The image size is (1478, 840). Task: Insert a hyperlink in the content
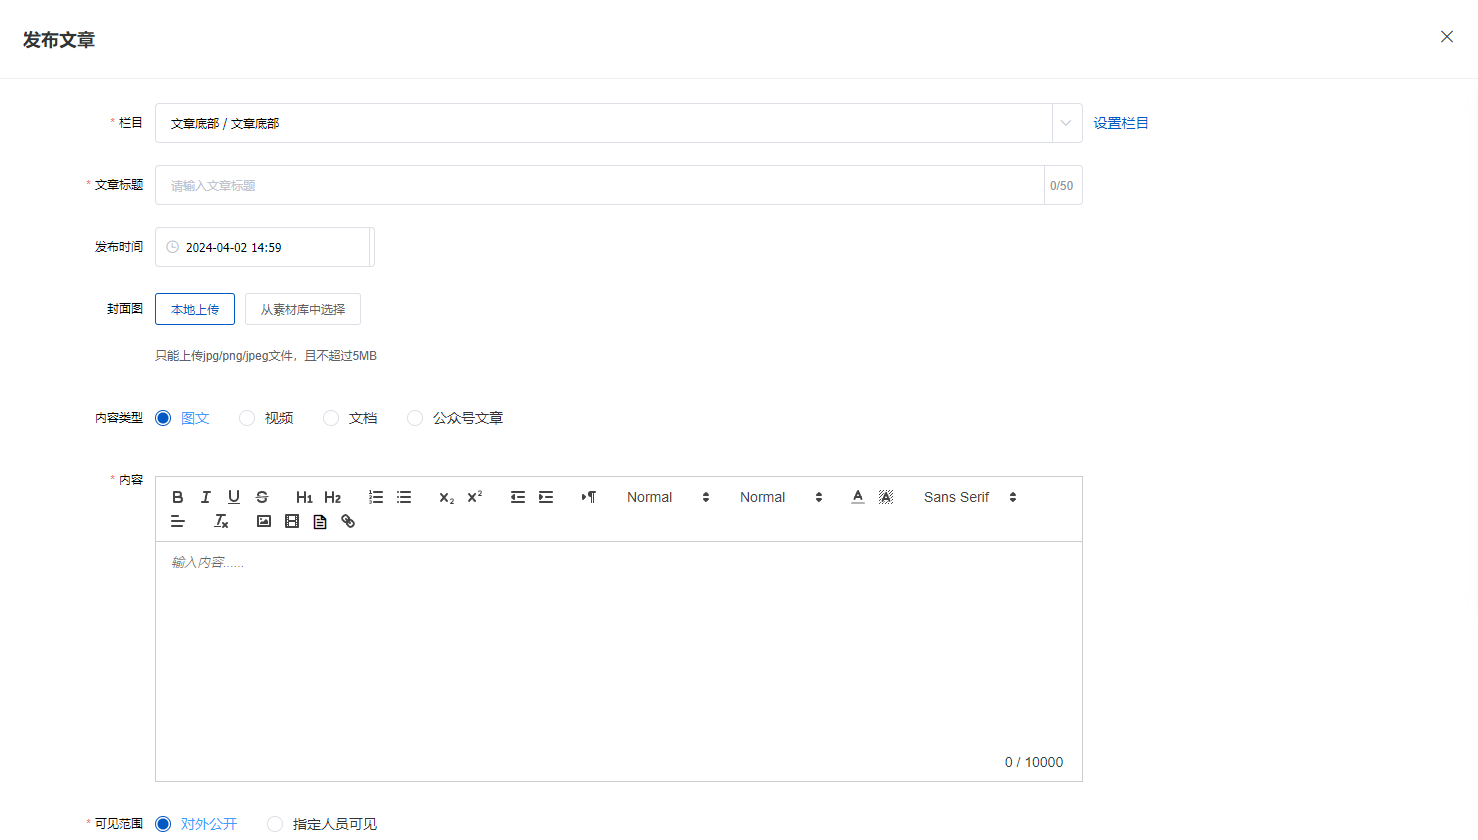click(348, 521)
